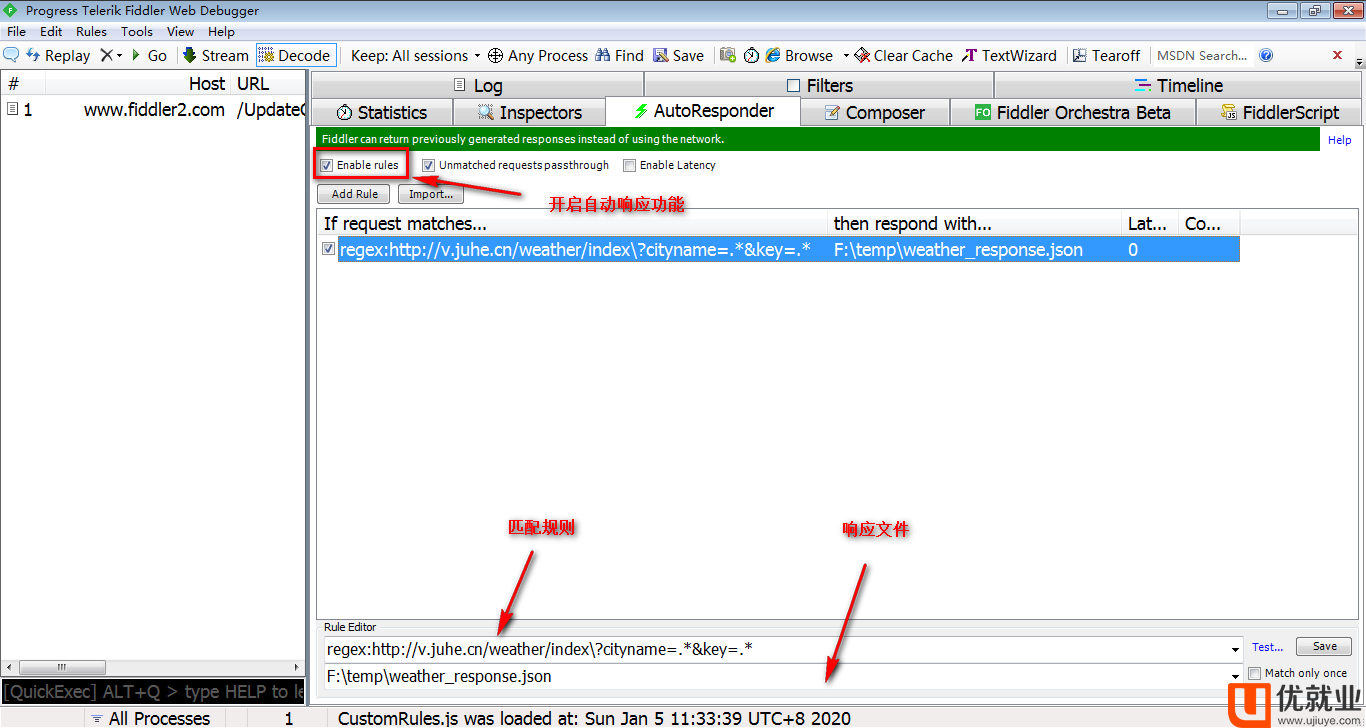
Task: Open the FiddlerScript tab
Action: [x=1279, y=112]
